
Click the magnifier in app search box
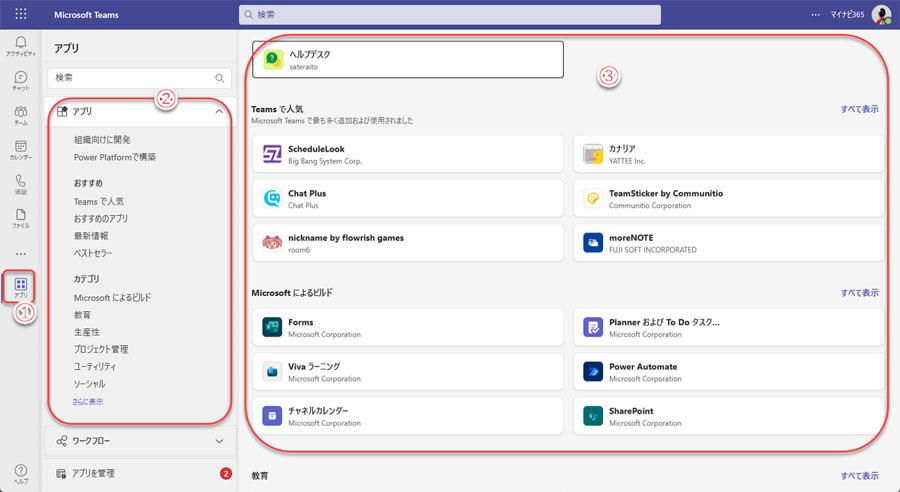(x=219, y=78)
